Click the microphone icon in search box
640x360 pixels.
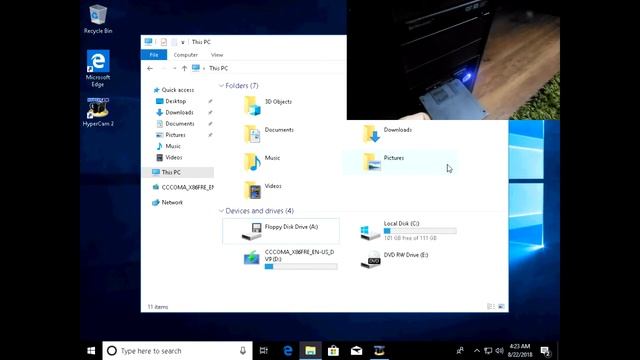[243, 351]
